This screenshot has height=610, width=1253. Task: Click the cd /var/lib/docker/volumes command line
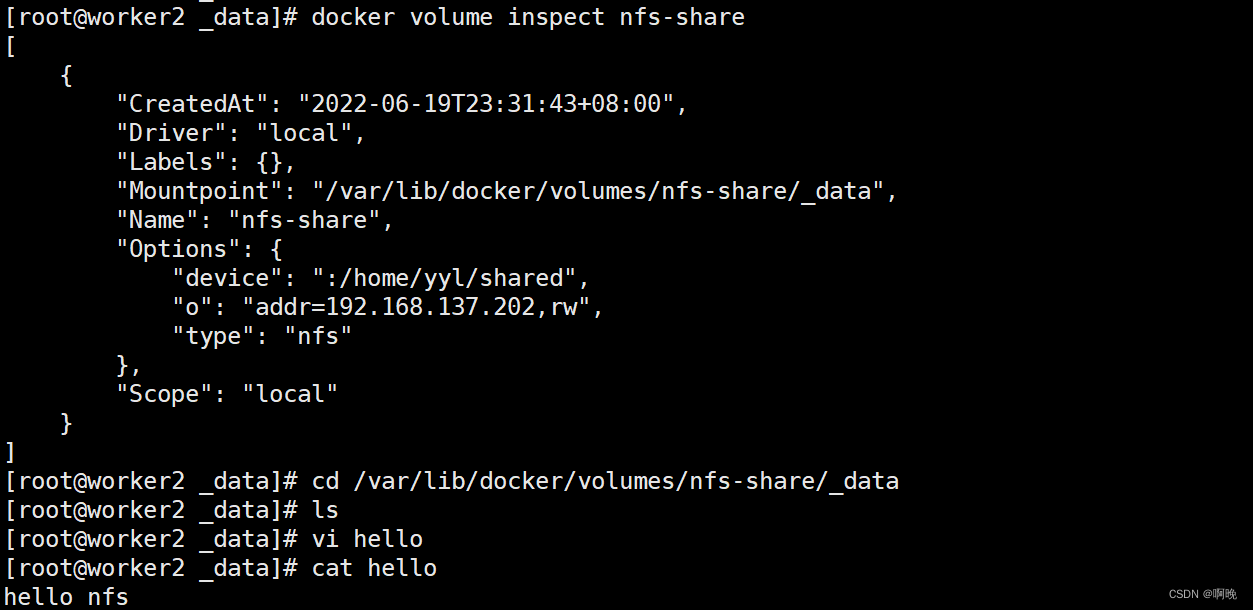click(x=605, y=481)
